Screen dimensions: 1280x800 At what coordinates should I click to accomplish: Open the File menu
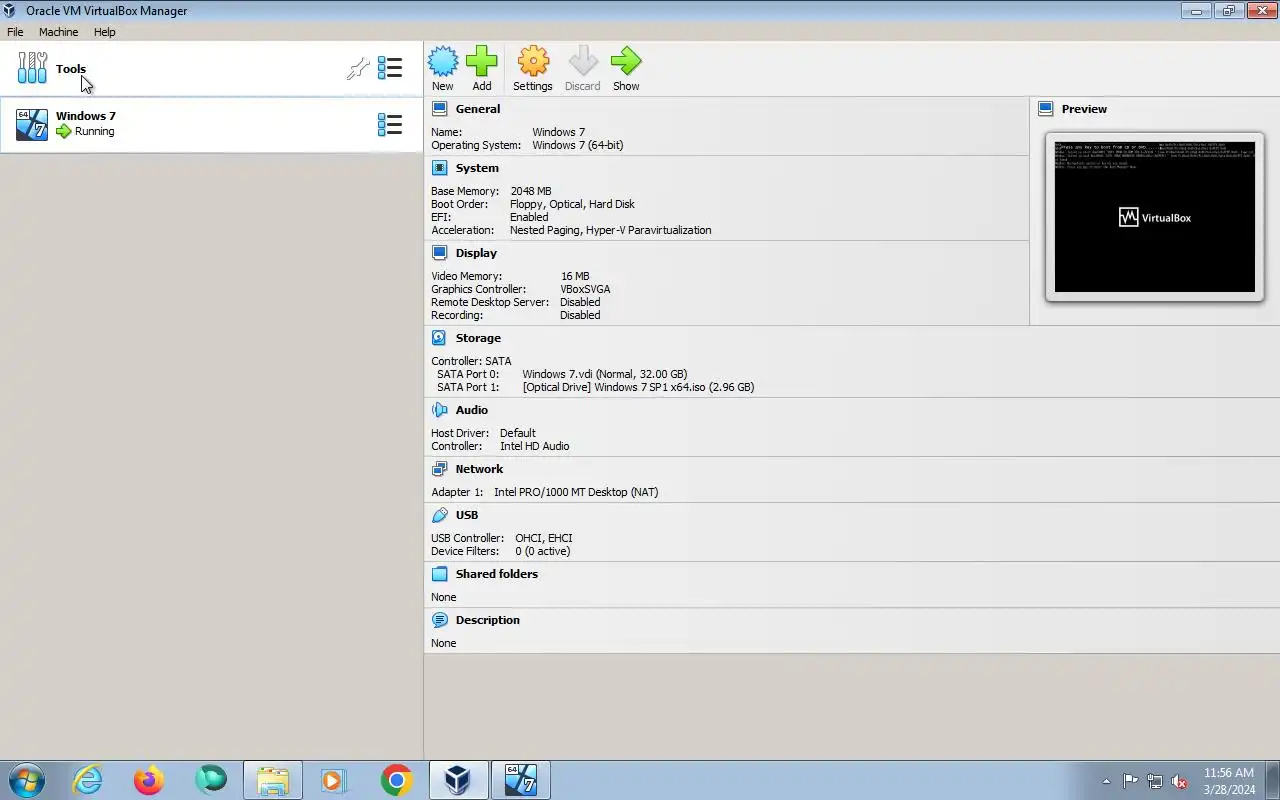tap(15, 32)
